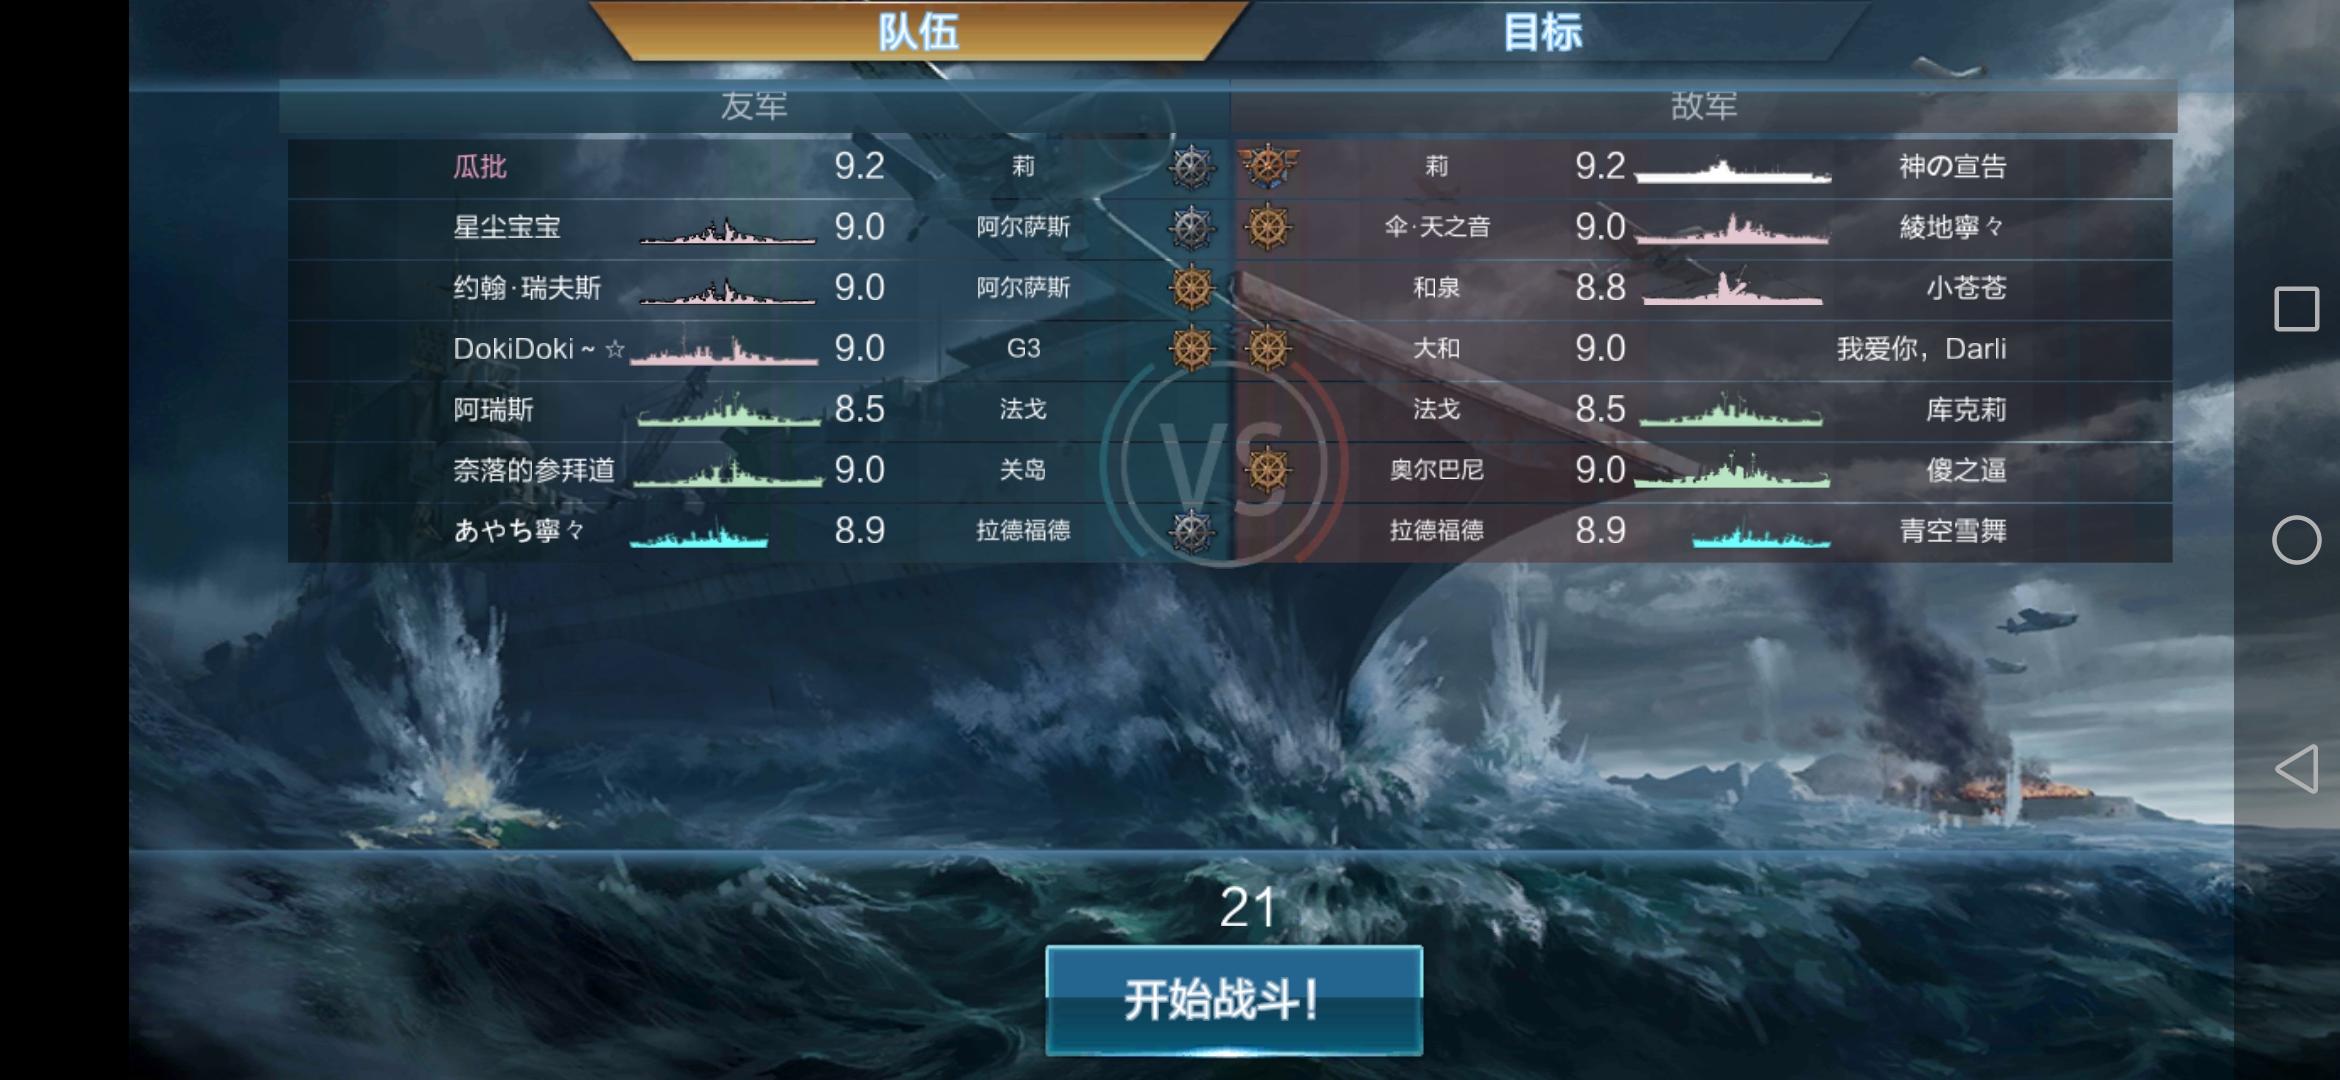Click the gold helm icon in 约翰·瑞夫斯 row
The height and width of the screenshot is (1080, 2340).
[1191, 288]
